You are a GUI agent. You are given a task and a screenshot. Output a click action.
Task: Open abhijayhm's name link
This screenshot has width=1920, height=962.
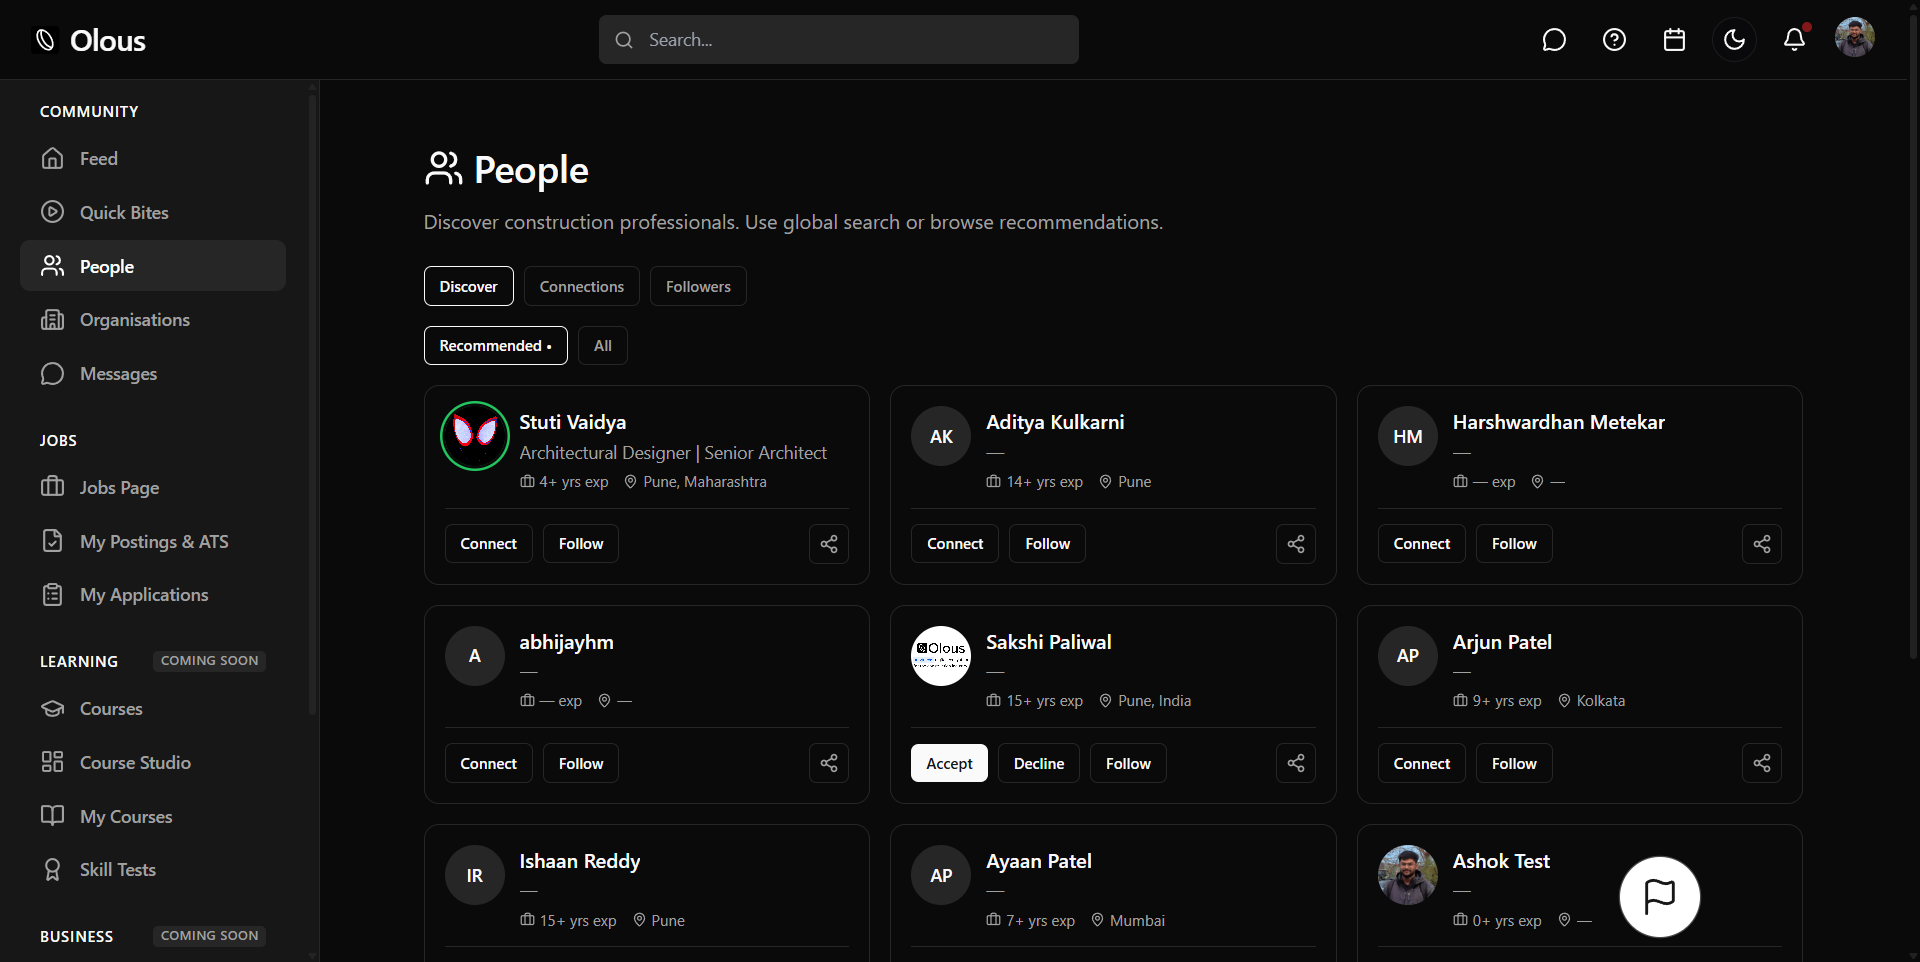coord(566,642)
